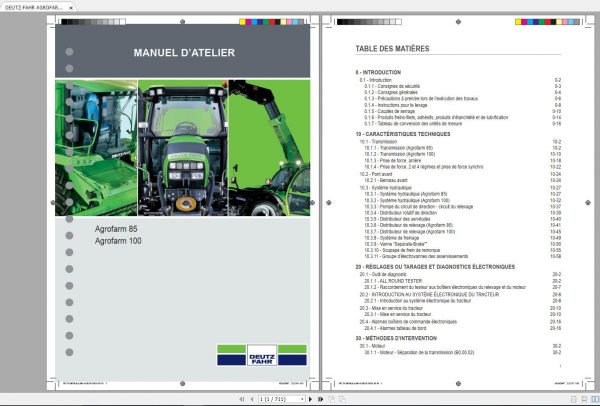This screenshot has width=600, height=406.
Task: Open entry 10.3.10 Soupape de frein de remorque
Action: point(402,250)
